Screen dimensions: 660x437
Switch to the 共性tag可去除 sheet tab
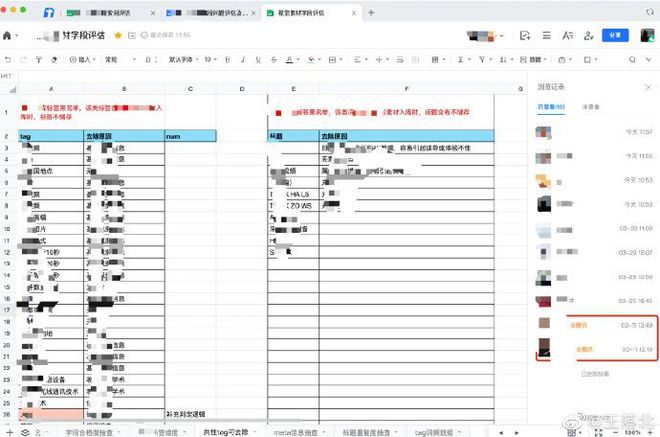tap(226, 431)
